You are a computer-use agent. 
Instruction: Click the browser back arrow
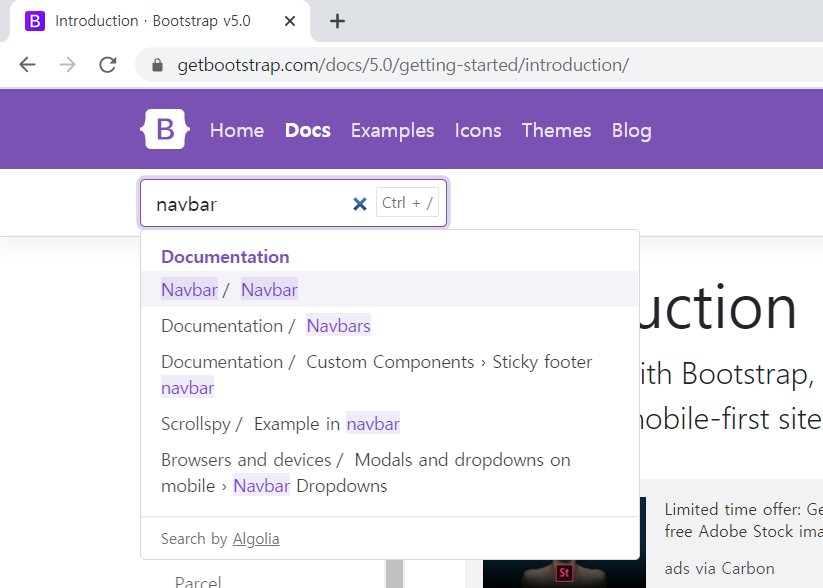(27, 65)
